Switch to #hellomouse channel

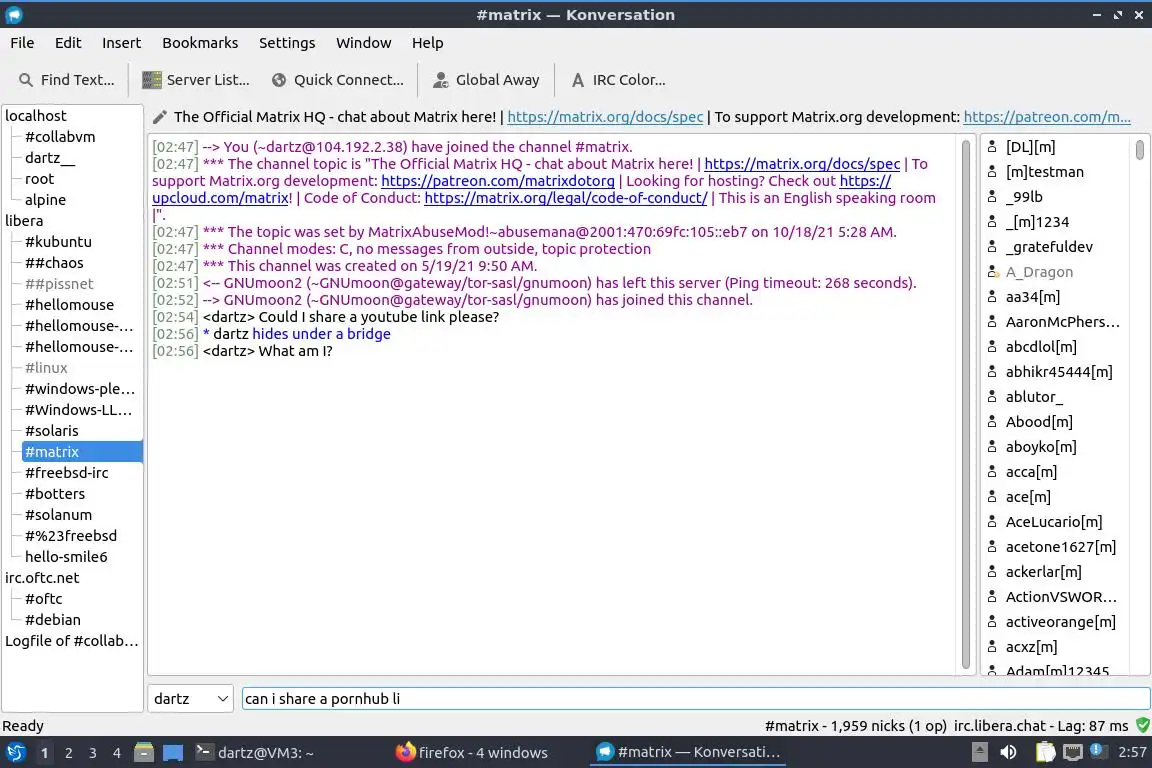69,304
